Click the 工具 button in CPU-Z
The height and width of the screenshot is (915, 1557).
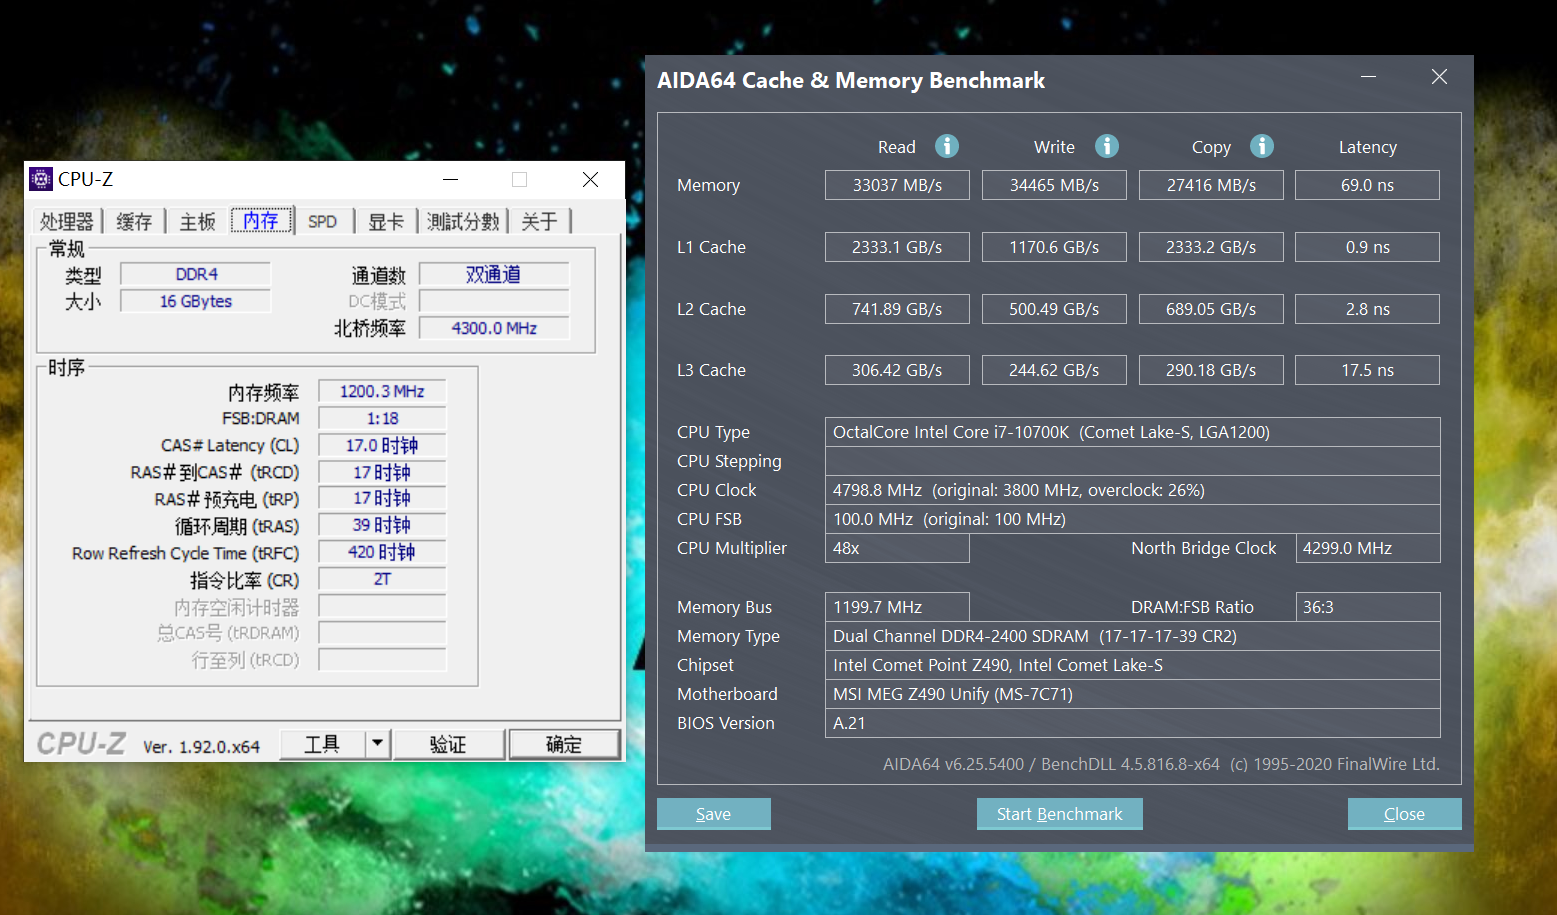(x=322, y=744)
